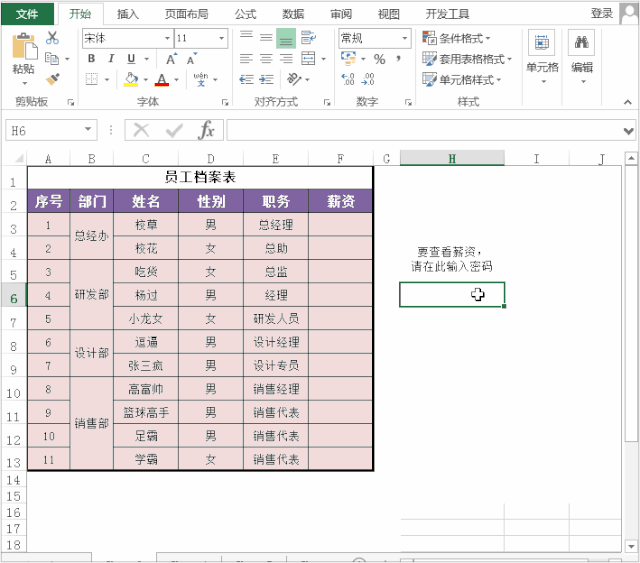Click 登录 sign in link
Viewport: 640px width, 563px height.
(602, 13)
